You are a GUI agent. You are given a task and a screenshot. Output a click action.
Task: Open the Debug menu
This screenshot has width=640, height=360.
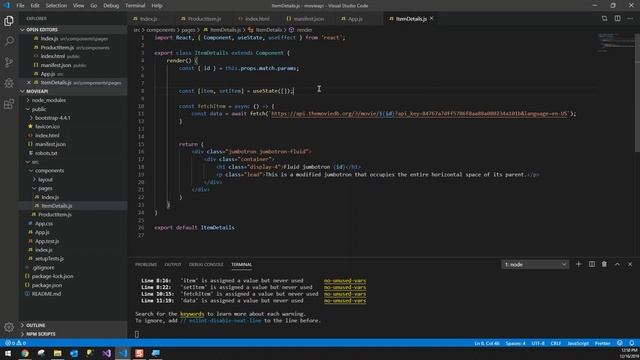tap(111, 6)
